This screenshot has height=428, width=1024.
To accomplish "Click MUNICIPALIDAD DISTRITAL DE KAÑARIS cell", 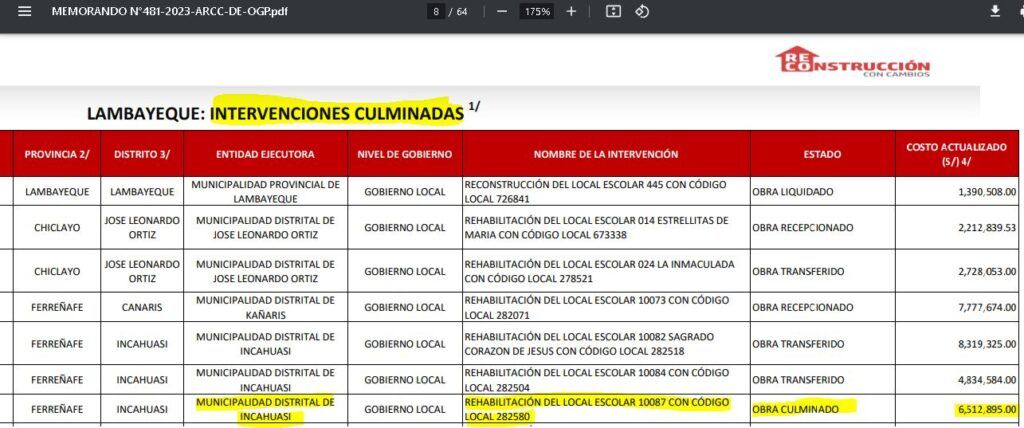I will [x=265, y=307].
